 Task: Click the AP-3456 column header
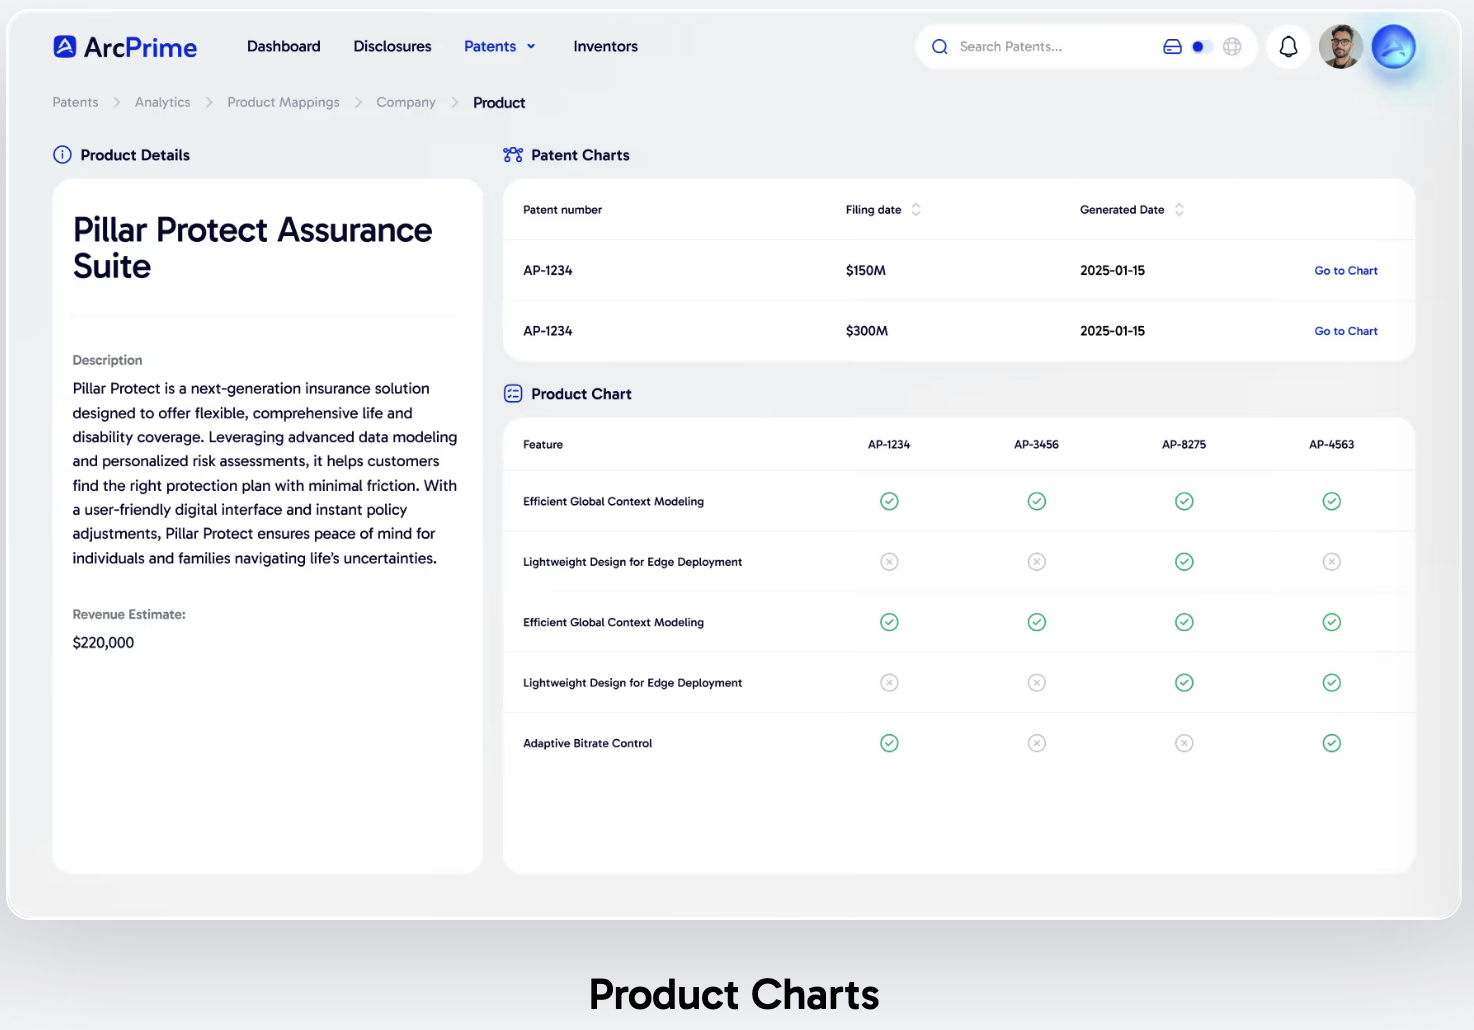1036,445
